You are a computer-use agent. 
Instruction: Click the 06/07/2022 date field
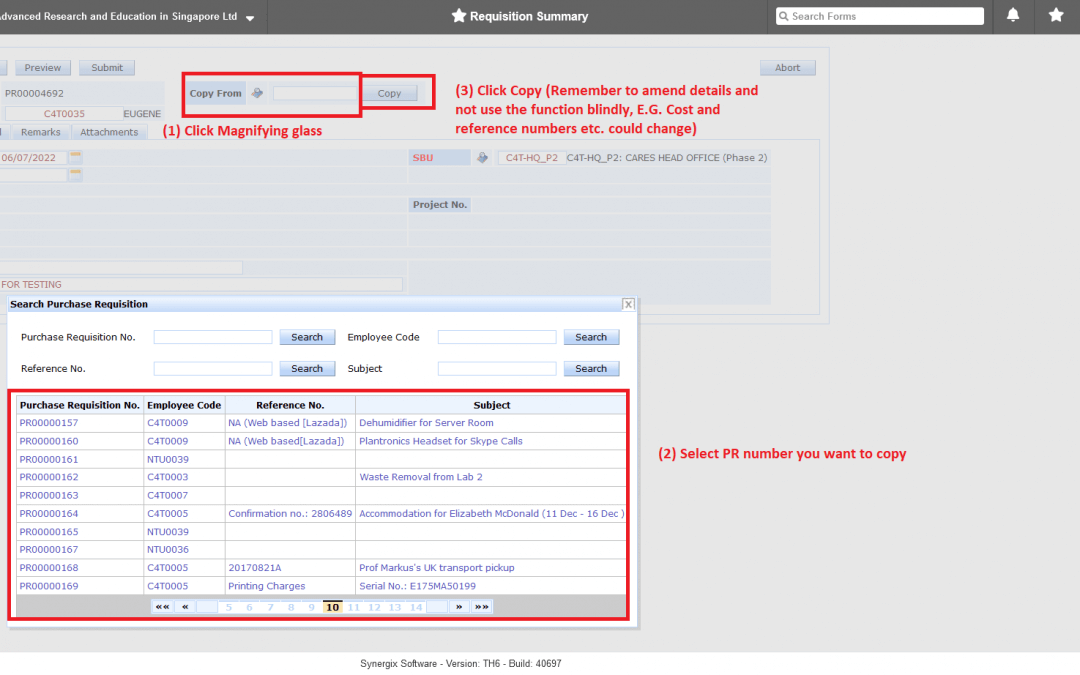(32, 158)
